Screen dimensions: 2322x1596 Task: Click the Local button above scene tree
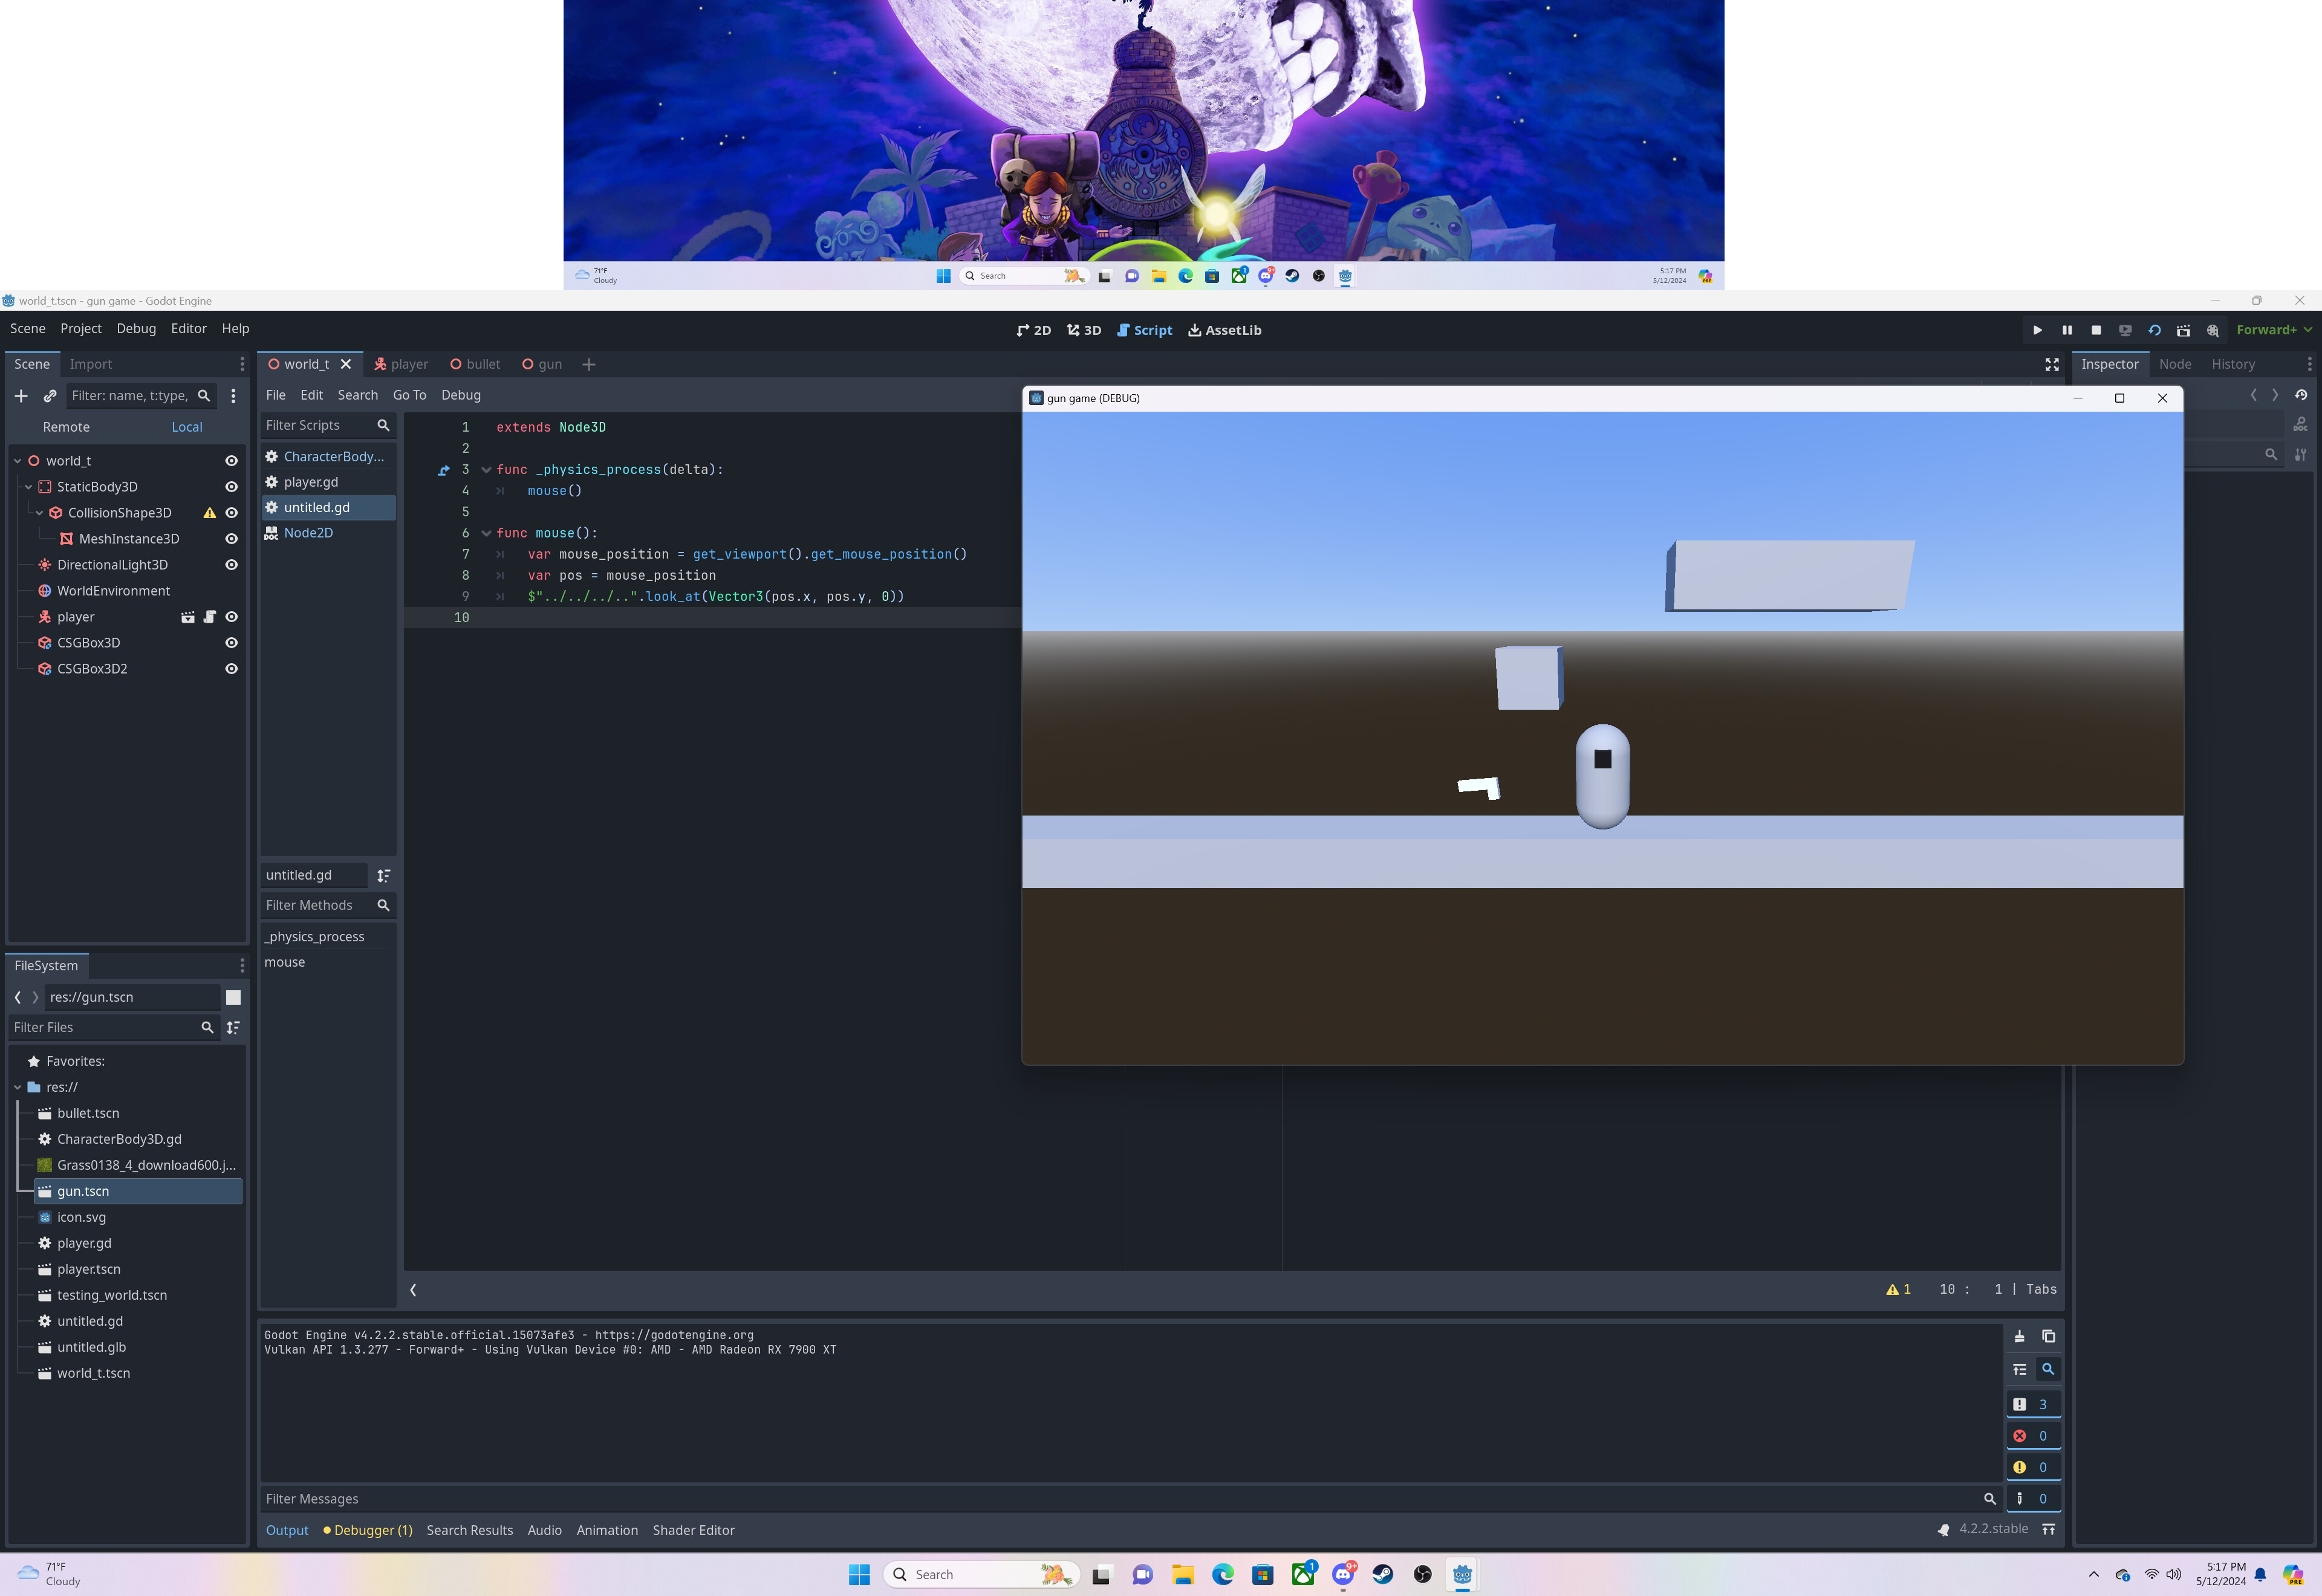186,427
